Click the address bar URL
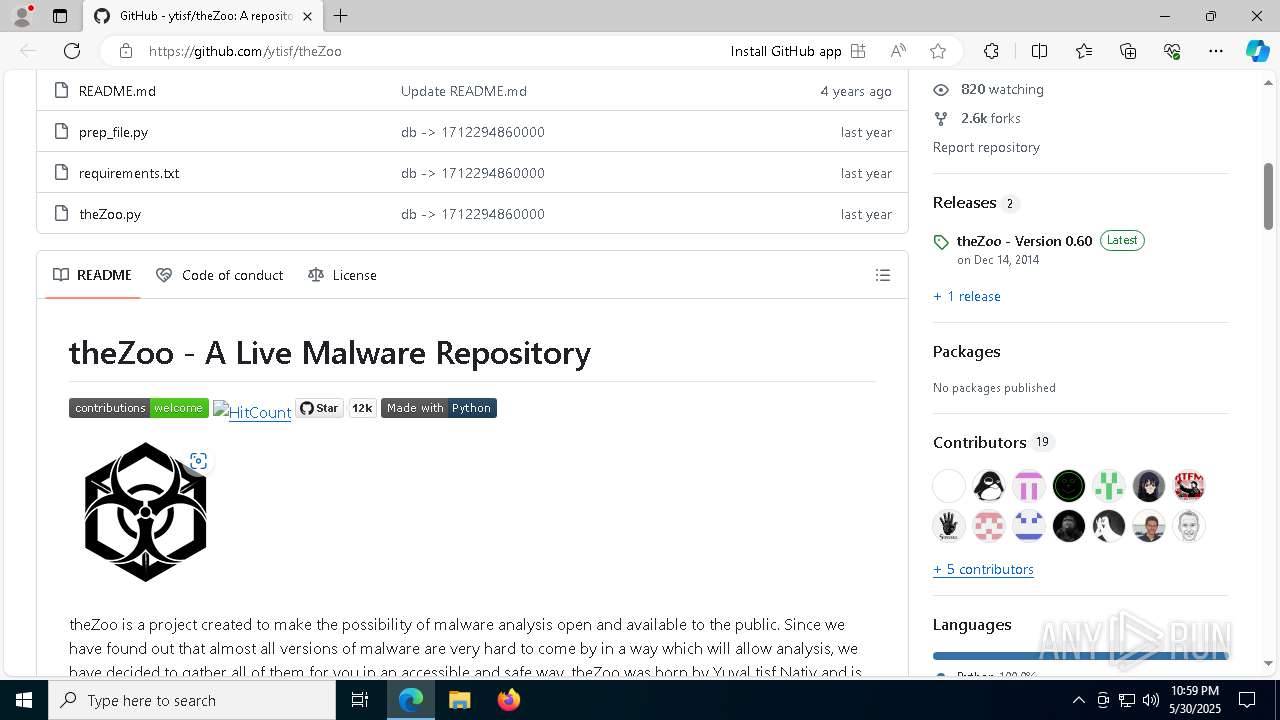This screenshot has width=1280, height=720. tap(245, 51)
